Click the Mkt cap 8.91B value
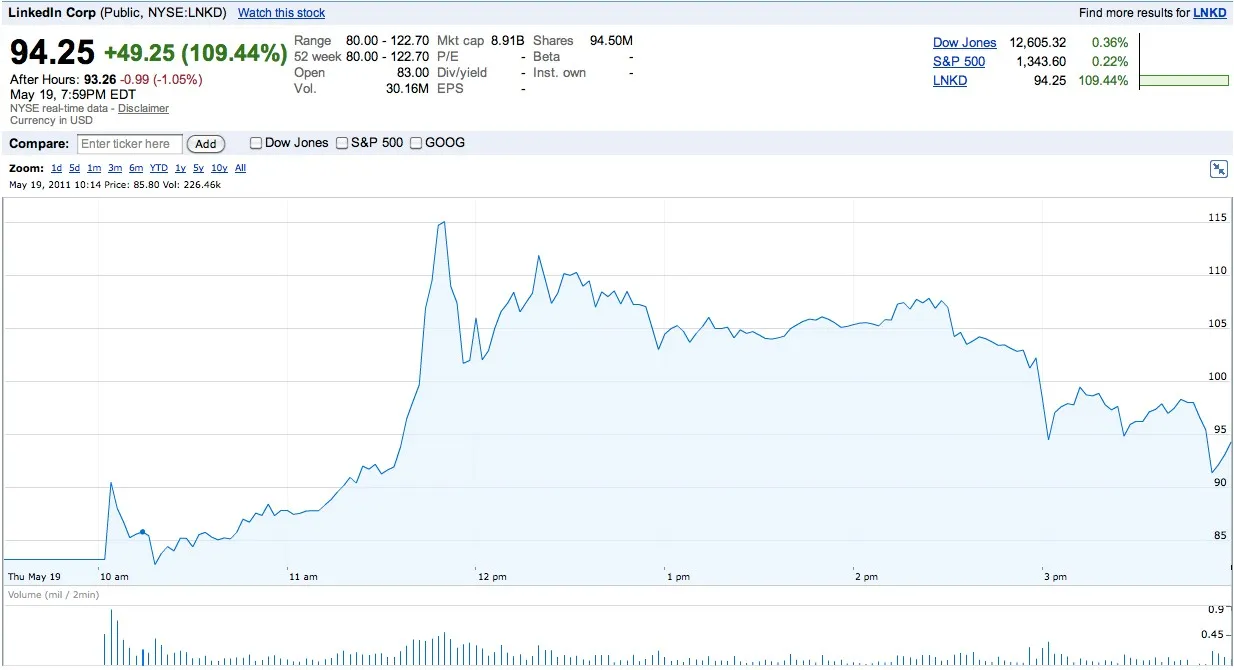Screen dimensions: 1234x670 click(x=507, y=41)
